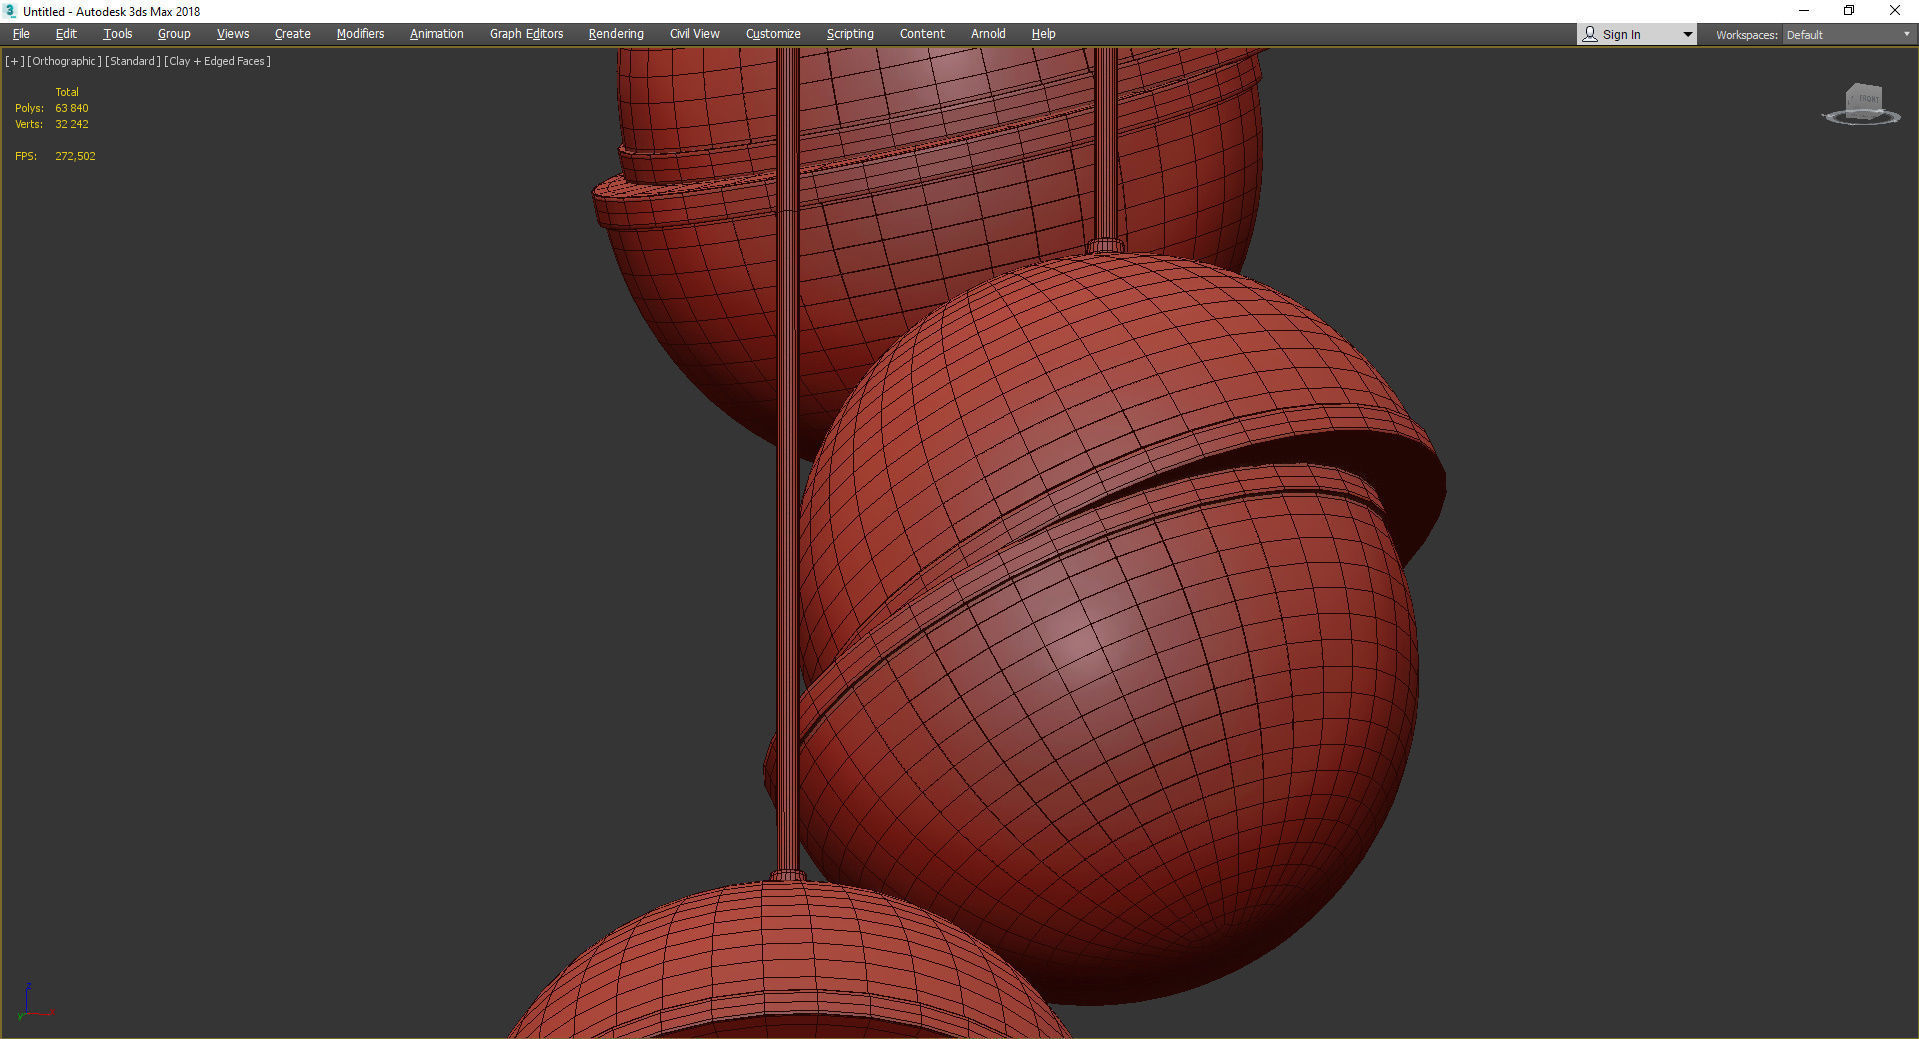
Task: Open the Animation menu
Action: point(437,34)
